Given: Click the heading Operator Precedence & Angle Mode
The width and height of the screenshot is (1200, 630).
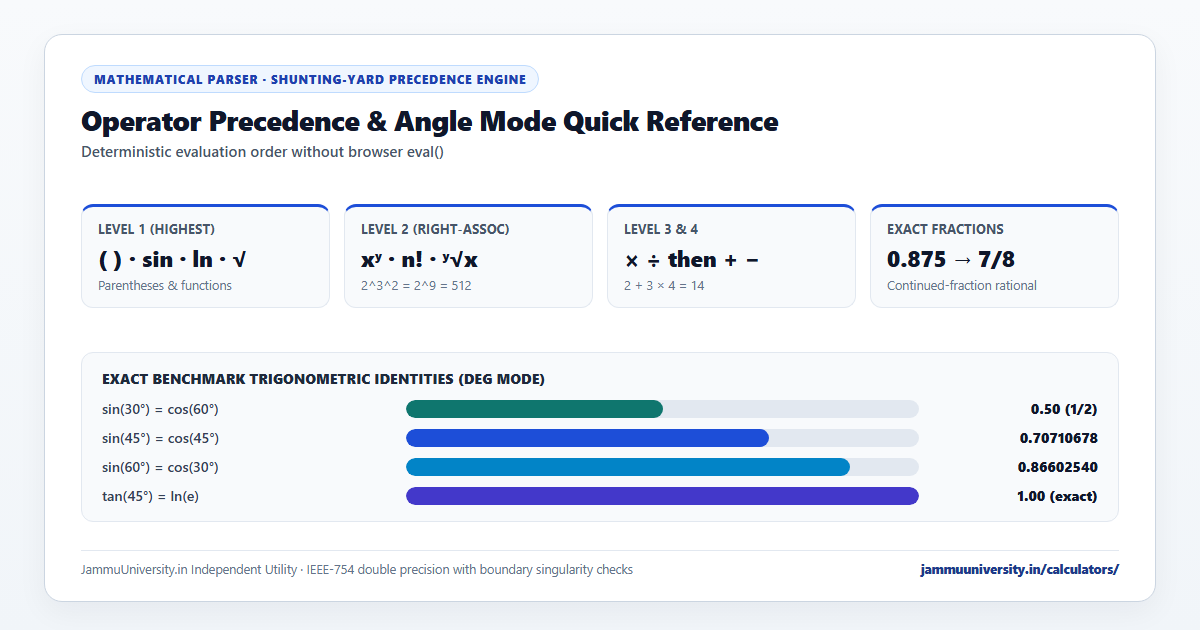Looking at the screenshot, I should pyautogui.click(x=429, y=122).
